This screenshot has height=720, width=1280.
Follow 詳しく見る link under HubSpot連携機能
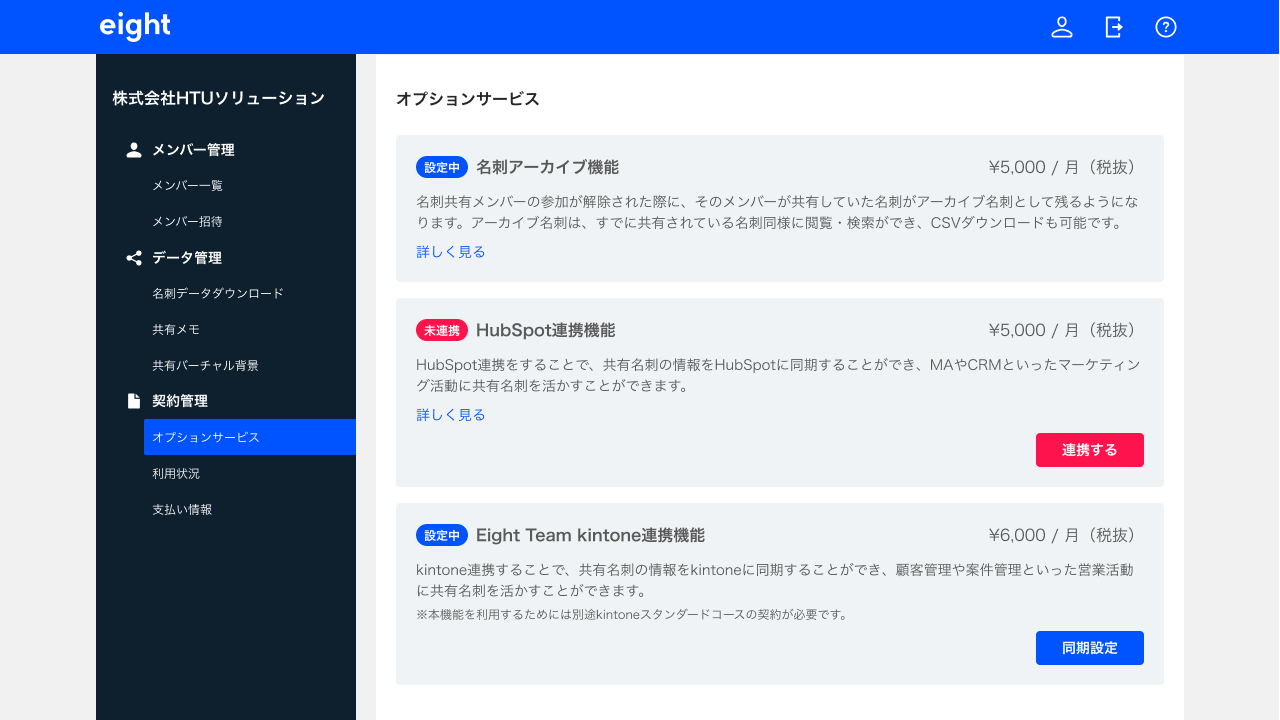[x=451, y=415]
